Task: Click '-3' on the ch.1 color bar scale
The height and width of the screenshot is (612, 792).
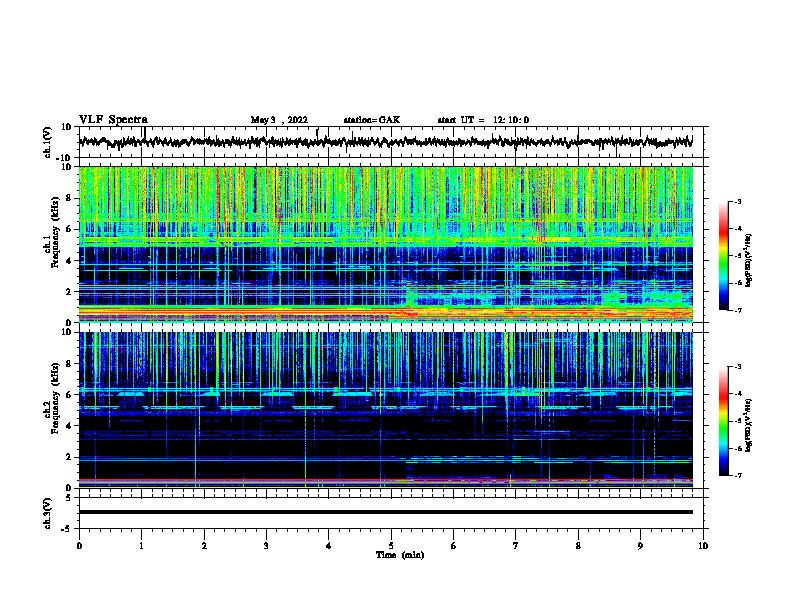Action: 737,201
